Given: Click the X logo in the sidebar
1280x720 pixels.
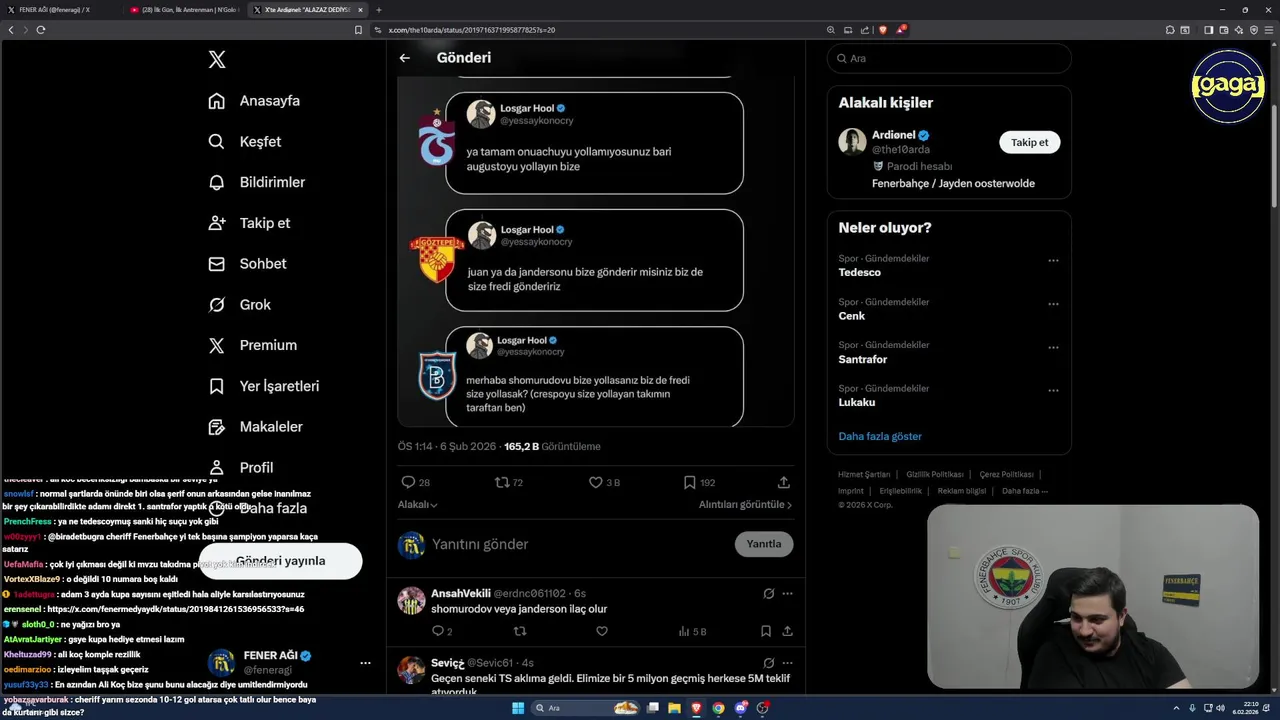Looking at the screenshot, I should point(217,60).
